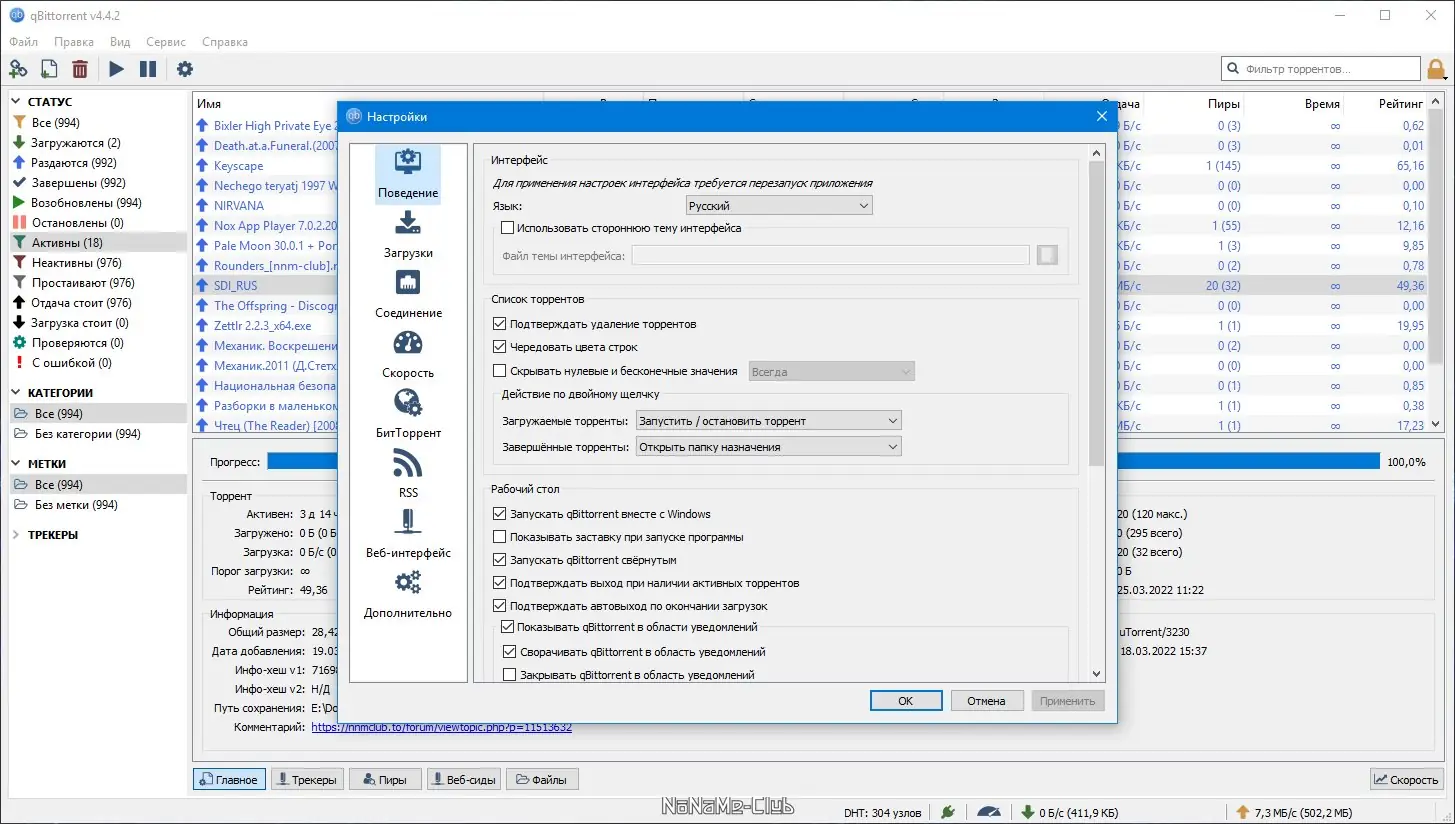Viewport: 1455px width, 824px height.
Task: Select the Zettlr 2.2.3_x64.exe torrent row
Action: pyautogui.click(x=262, y=325)
